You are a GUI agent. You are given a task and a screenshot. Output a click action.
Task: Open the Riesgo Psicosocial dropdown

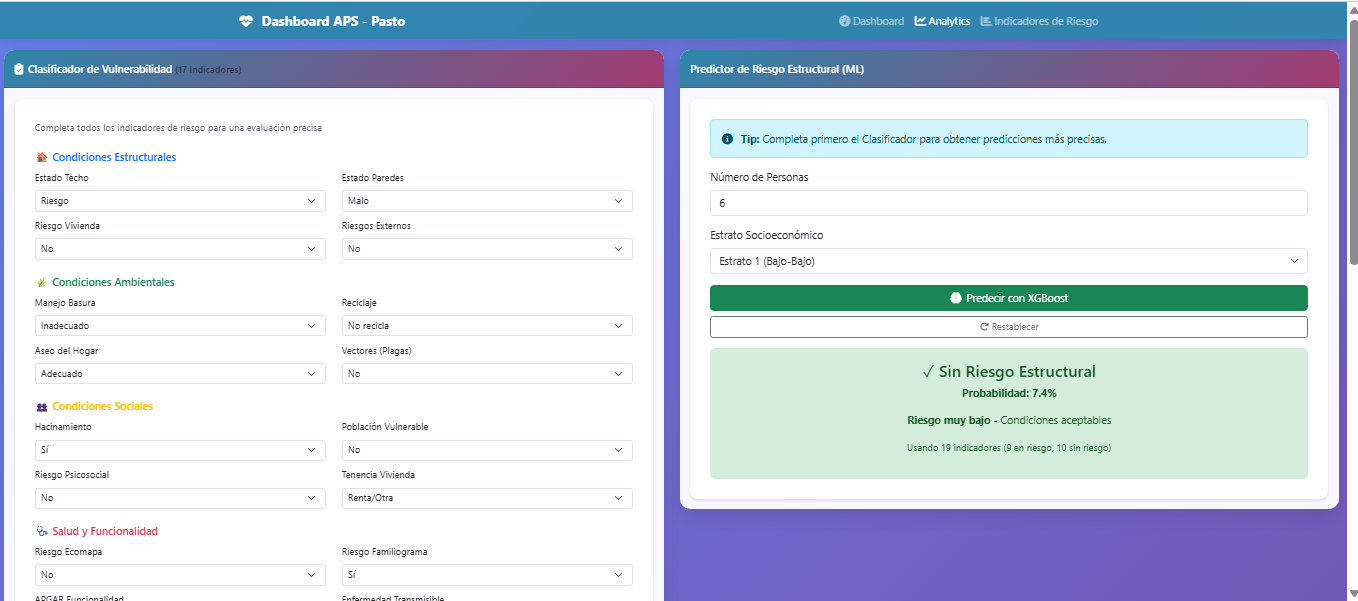(x=180, y=498)
